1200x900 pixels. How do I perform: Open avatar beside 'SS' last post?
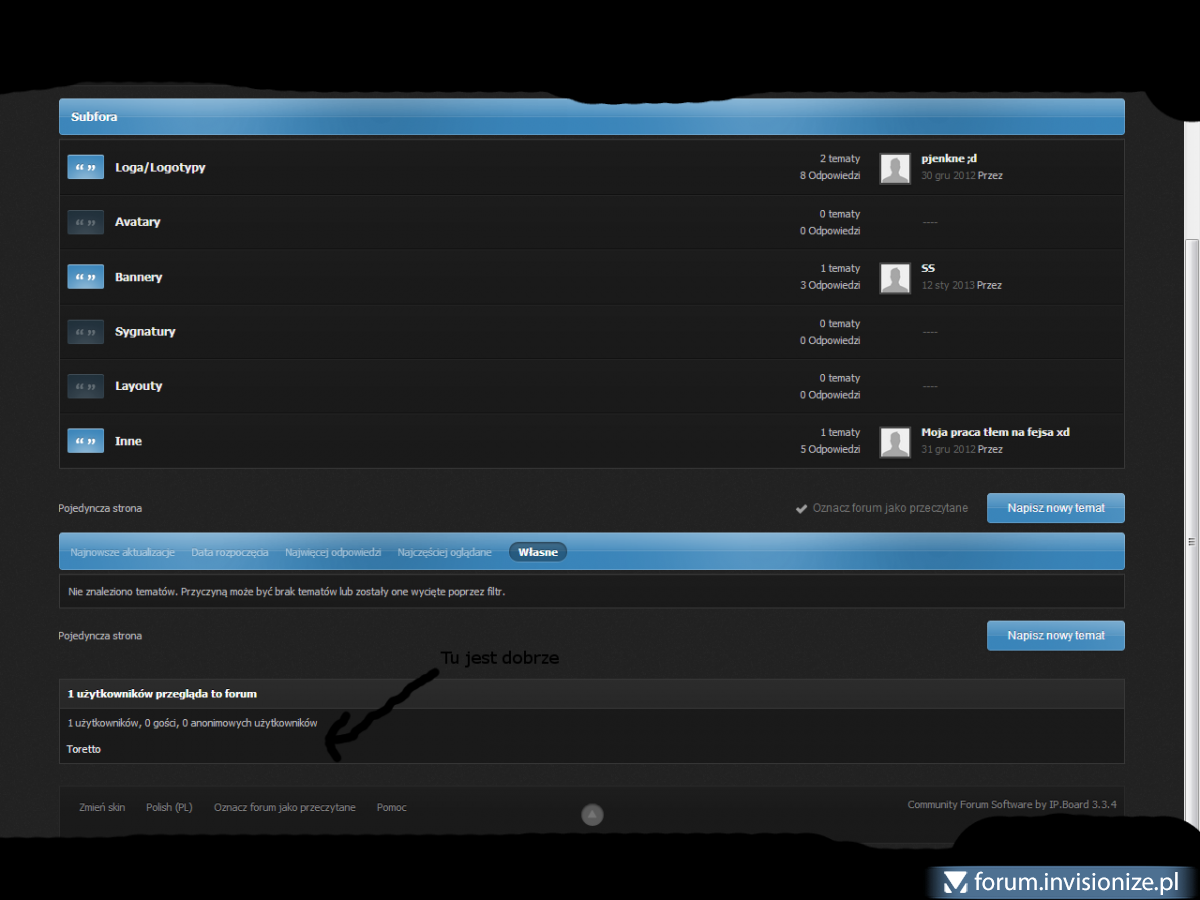pyautogui.click(x=895, y=278)
